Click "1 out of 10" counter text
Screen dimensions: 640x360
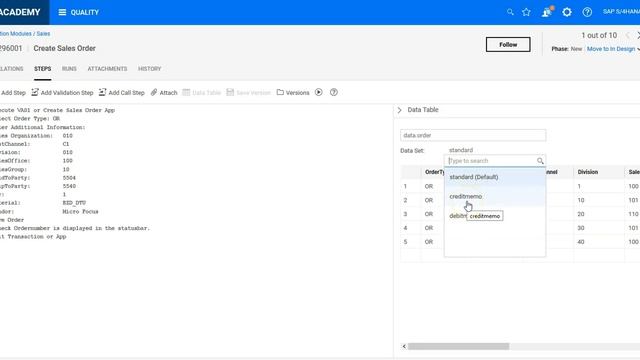click(x=599, y=36)
